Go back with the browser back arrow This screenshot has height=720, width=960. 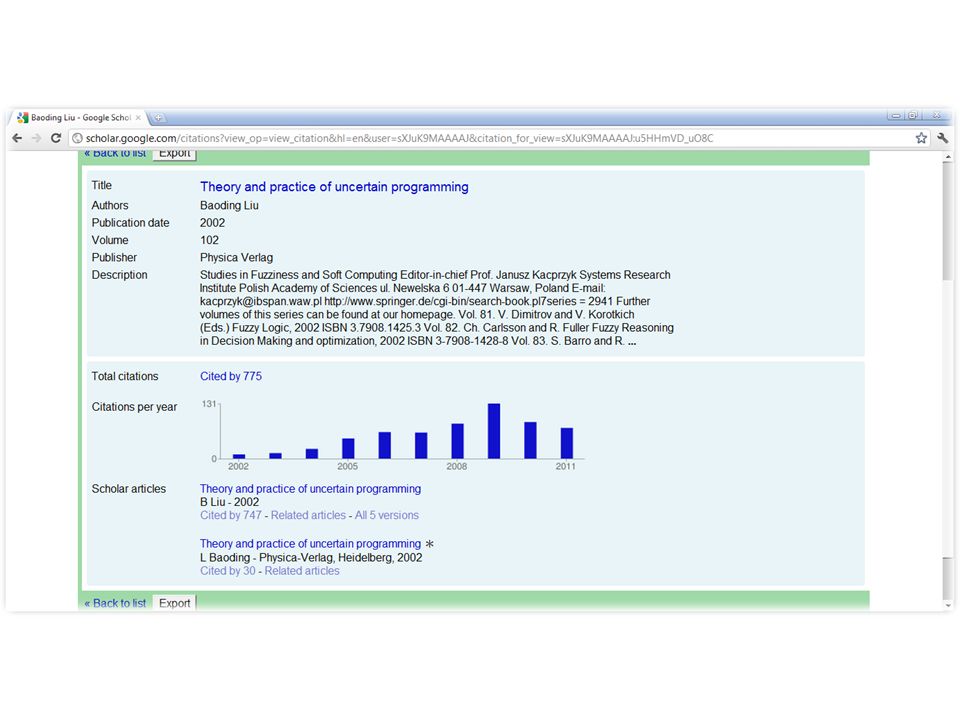point(17,138)
